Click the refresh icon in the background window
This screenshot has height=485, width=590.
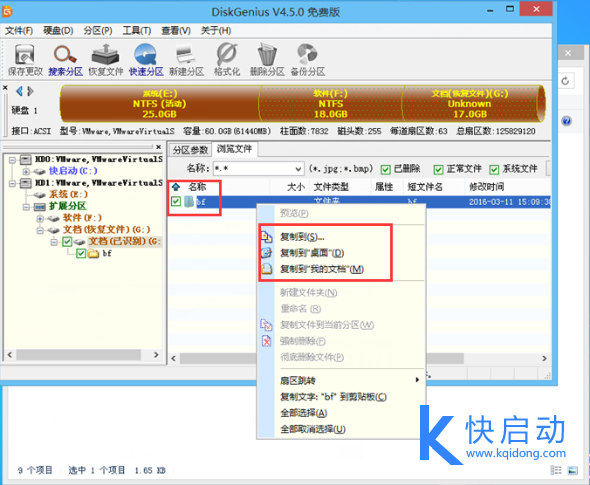pyautogui.click(x=565, y=81)
